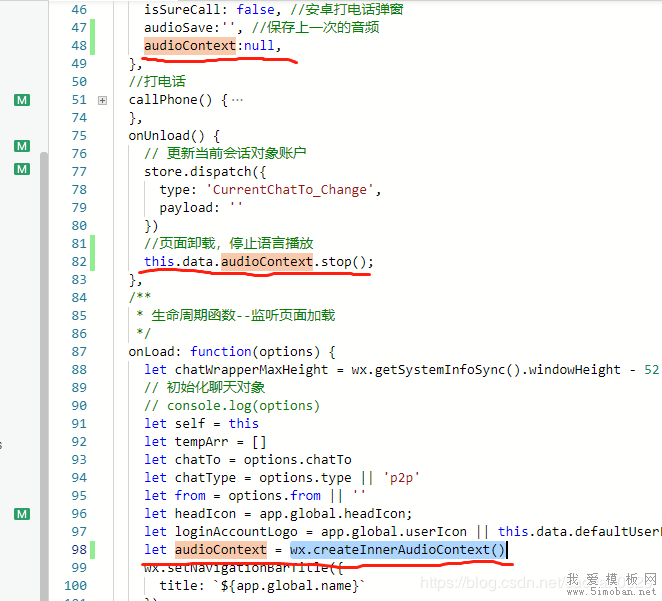The height and width of the screenshot is (601, 662).
Task: Click the M badge beside line 51
Action: [22, 100]
